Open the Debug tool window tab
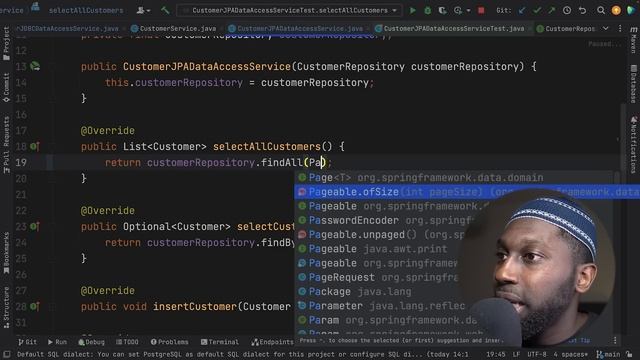 pyautogui.click(x=91, y=342)
